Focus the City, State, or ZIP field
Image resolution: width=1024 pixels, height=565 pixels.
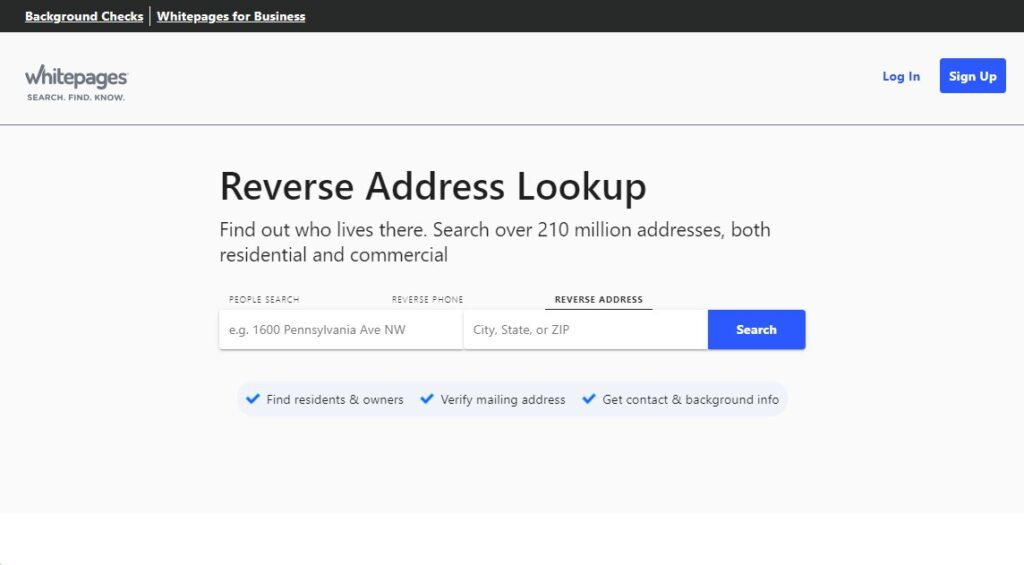point(586,330)
